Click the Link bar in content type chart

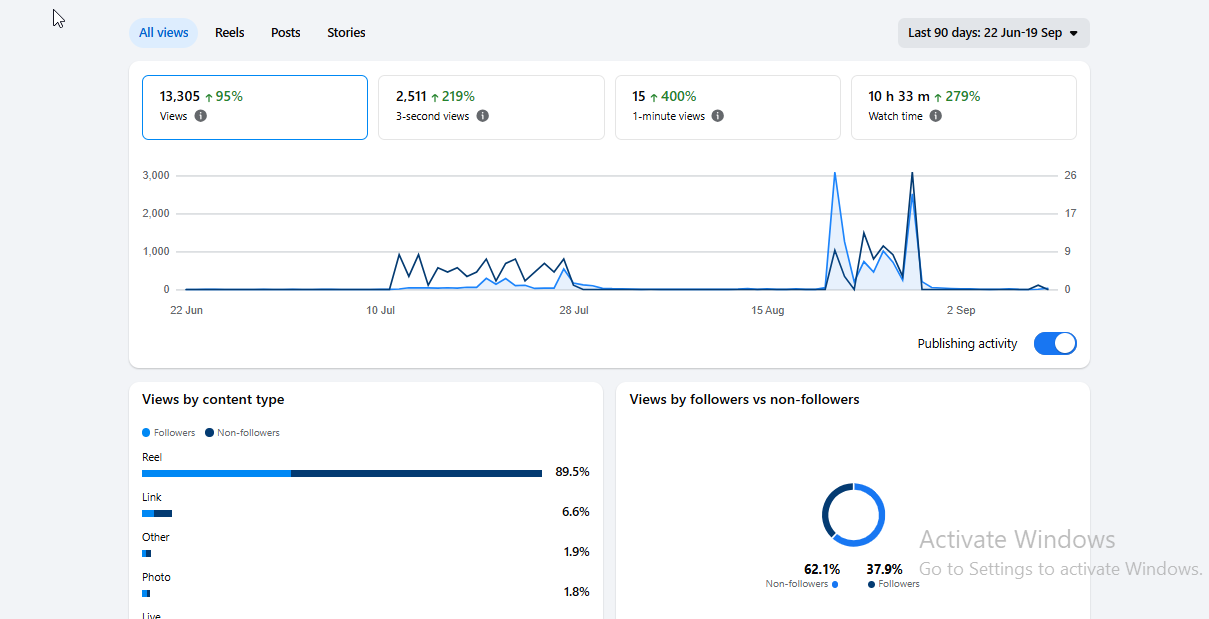(157, 513)
